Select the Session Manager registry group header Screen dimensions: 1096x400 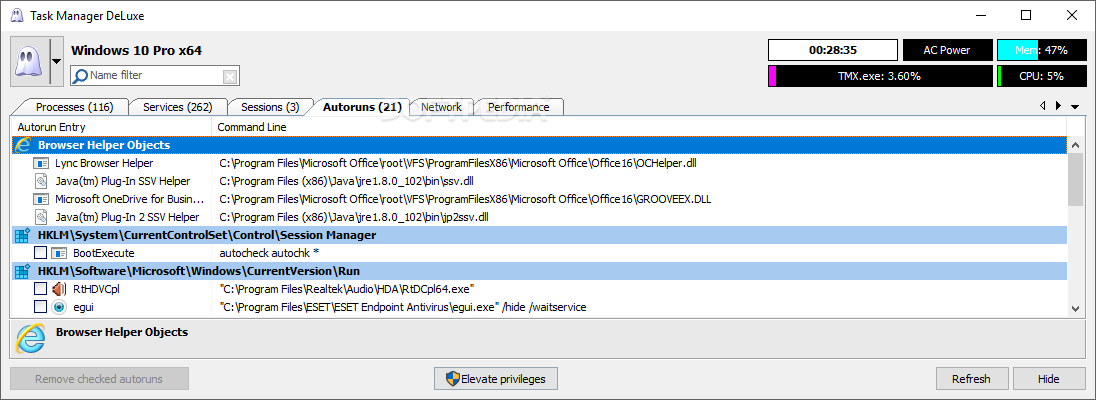[539, 235]
